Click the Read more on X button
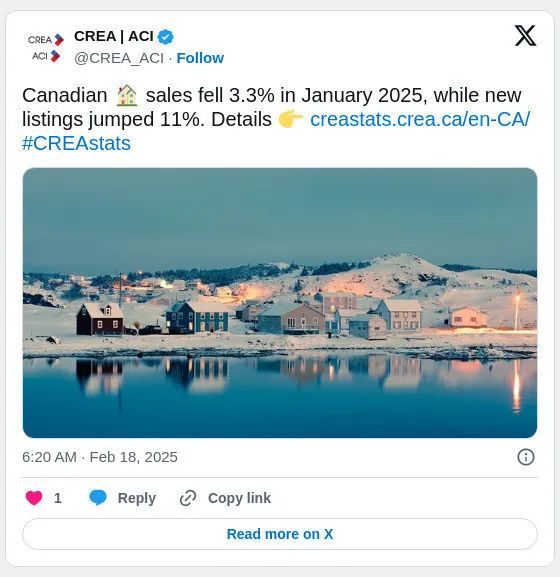 [x=280, y=534]
